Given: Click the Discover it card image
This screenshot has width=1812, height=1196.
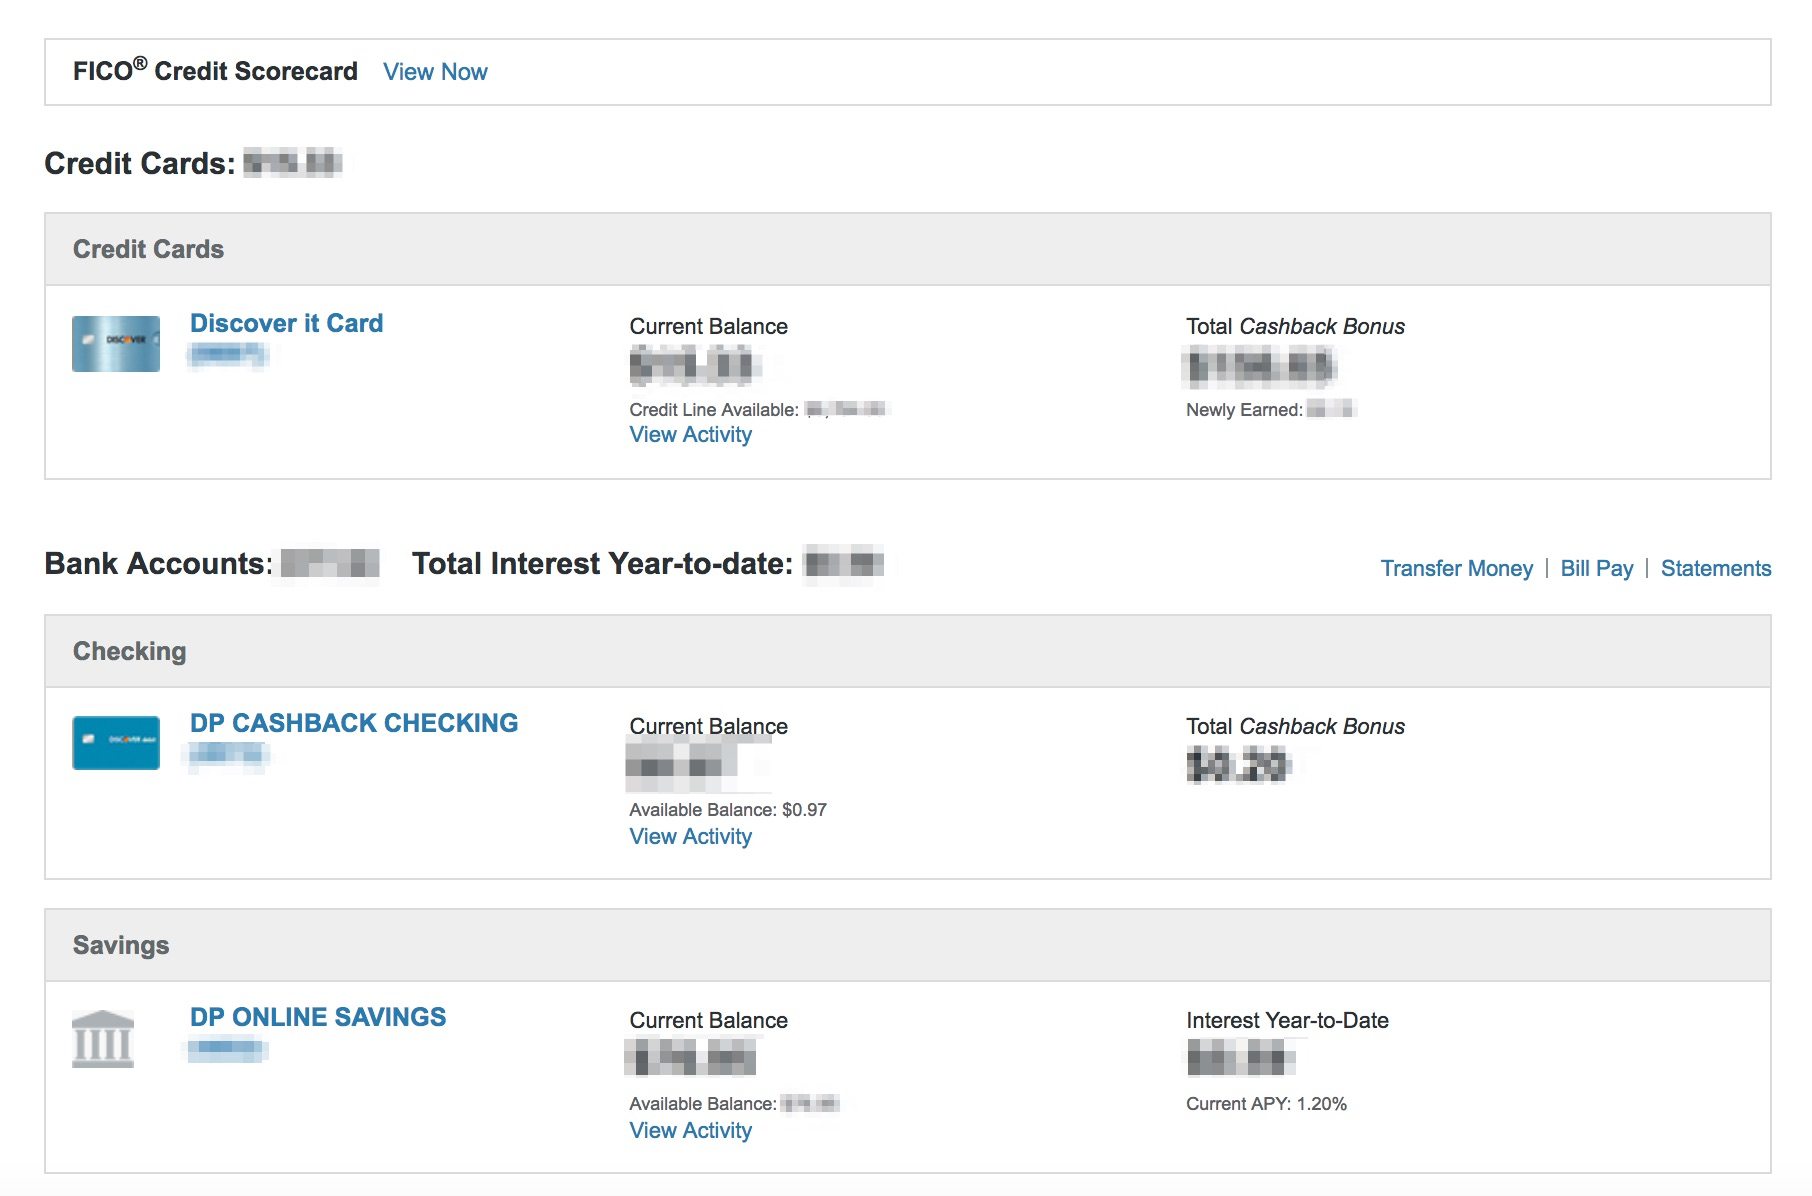Looking at the screenshot, I should (116, 344).
